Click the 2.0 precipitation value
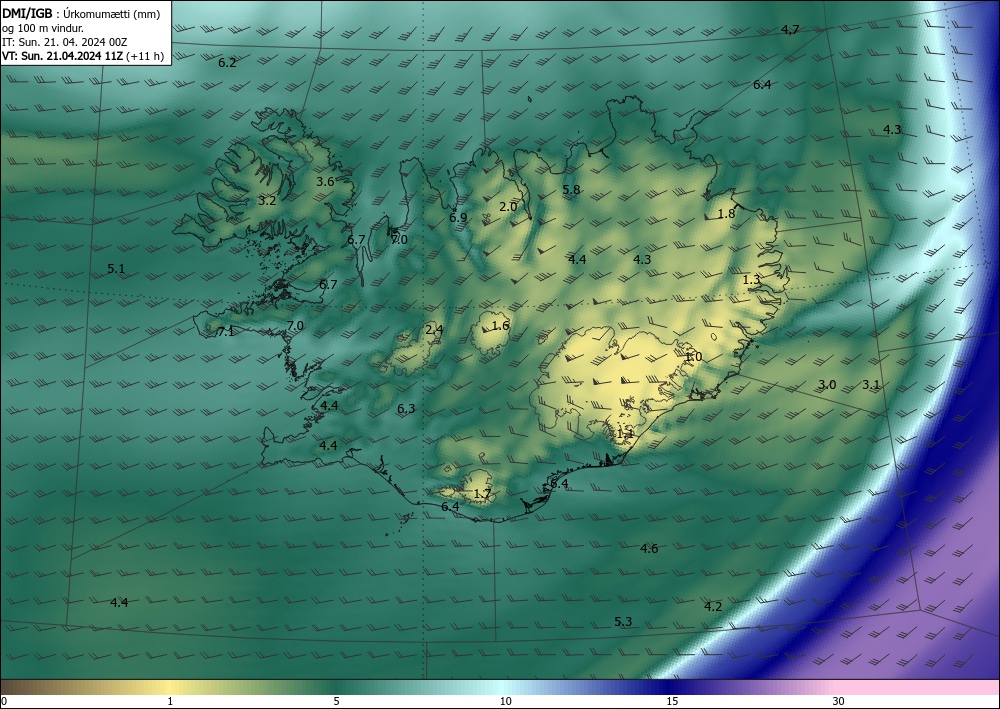 point(508,207)
